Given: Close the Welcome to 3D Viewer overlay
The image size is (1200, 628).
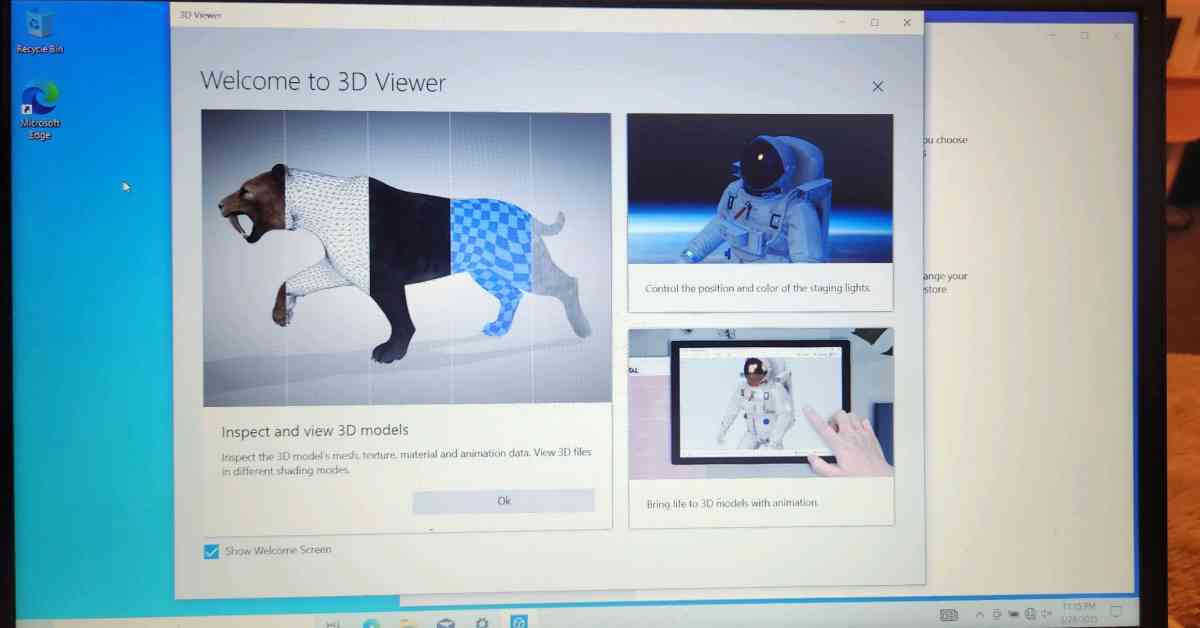Looking at the screenshot, I should pos(877,87).
